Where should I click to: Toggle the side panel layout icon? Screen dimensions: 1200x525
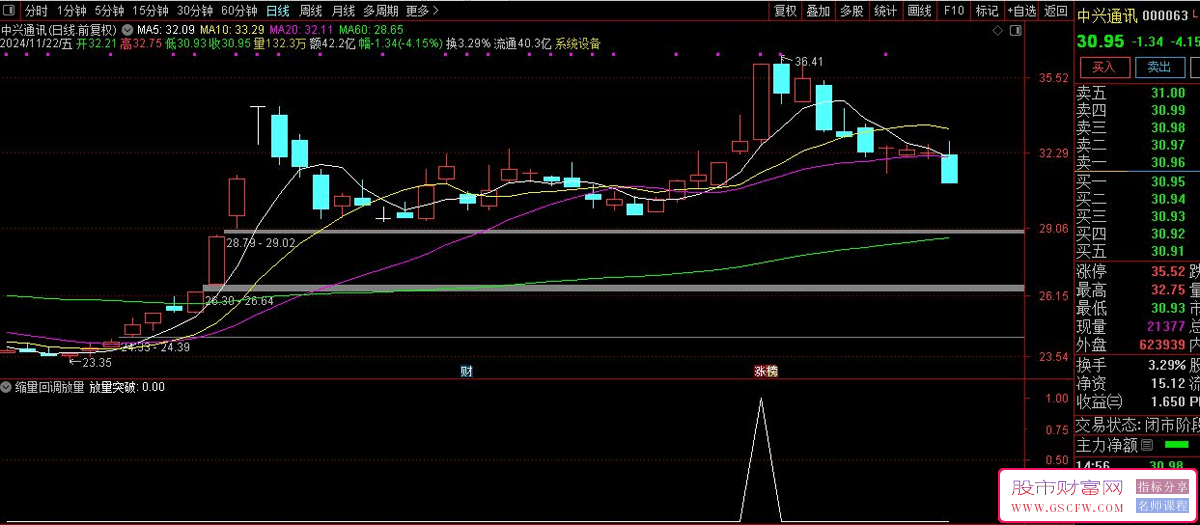1018,32
